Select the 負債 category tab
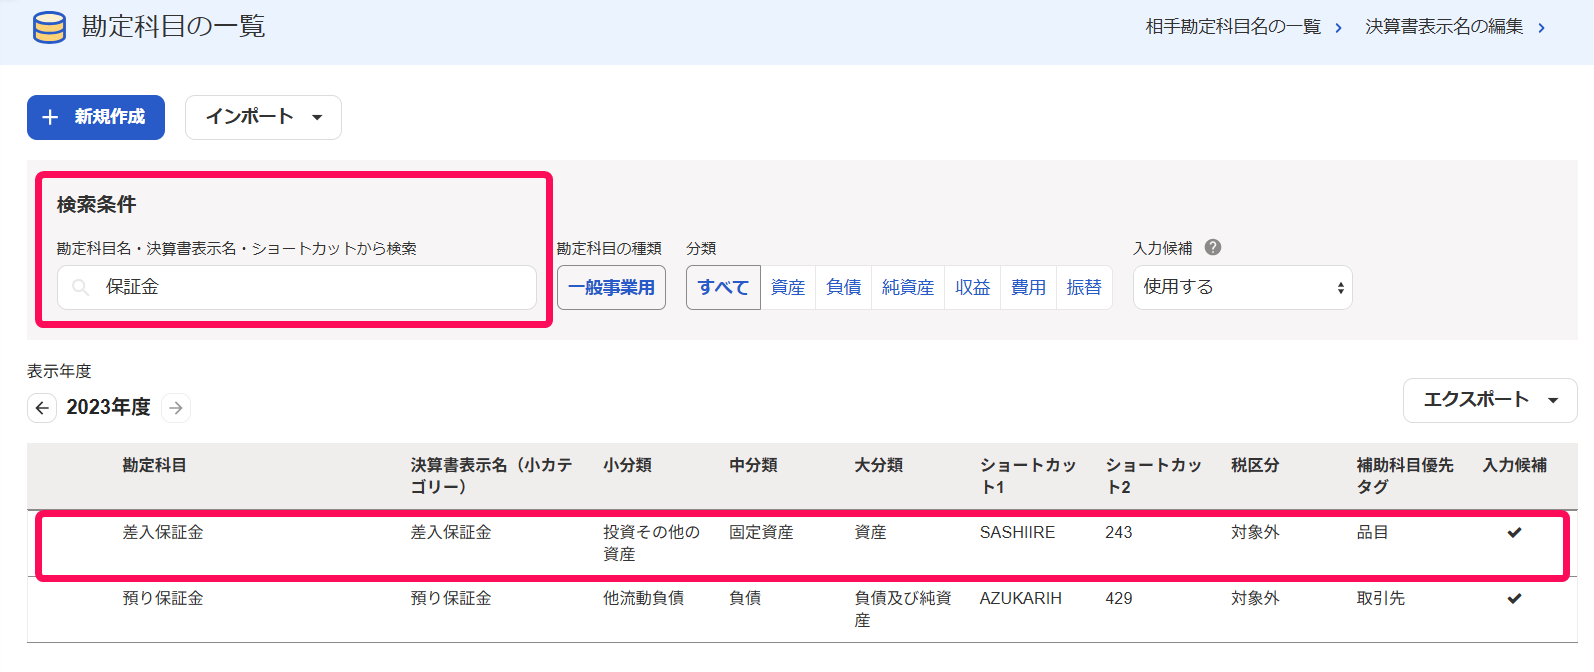Screen dimensions: 1594x672 tap(844, 288)
